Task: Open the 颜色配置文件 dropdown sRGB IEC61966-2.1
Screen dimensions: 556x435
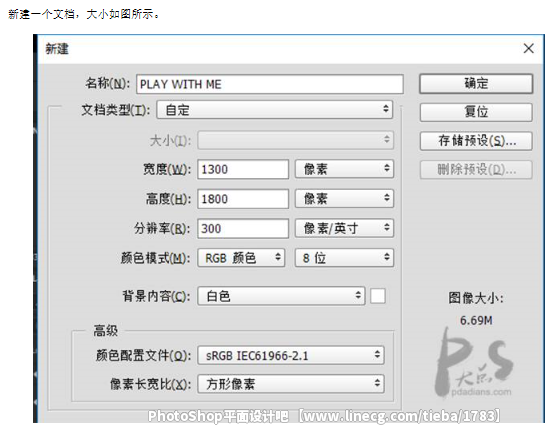Action: (291, 355)
